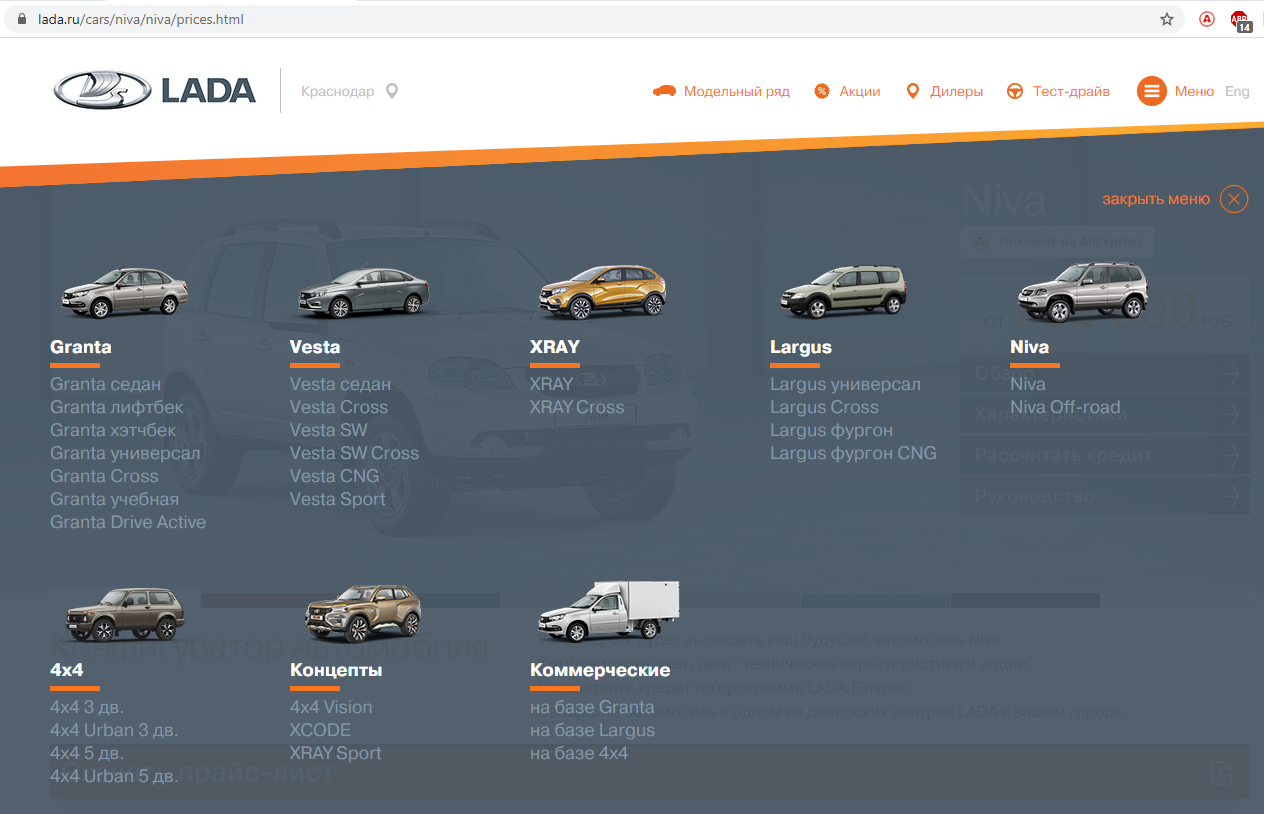This screenshot has height=814, width=1264.
Task: Open the Концепты heading link
Action: pyautogui.click(x=336, y=670)
